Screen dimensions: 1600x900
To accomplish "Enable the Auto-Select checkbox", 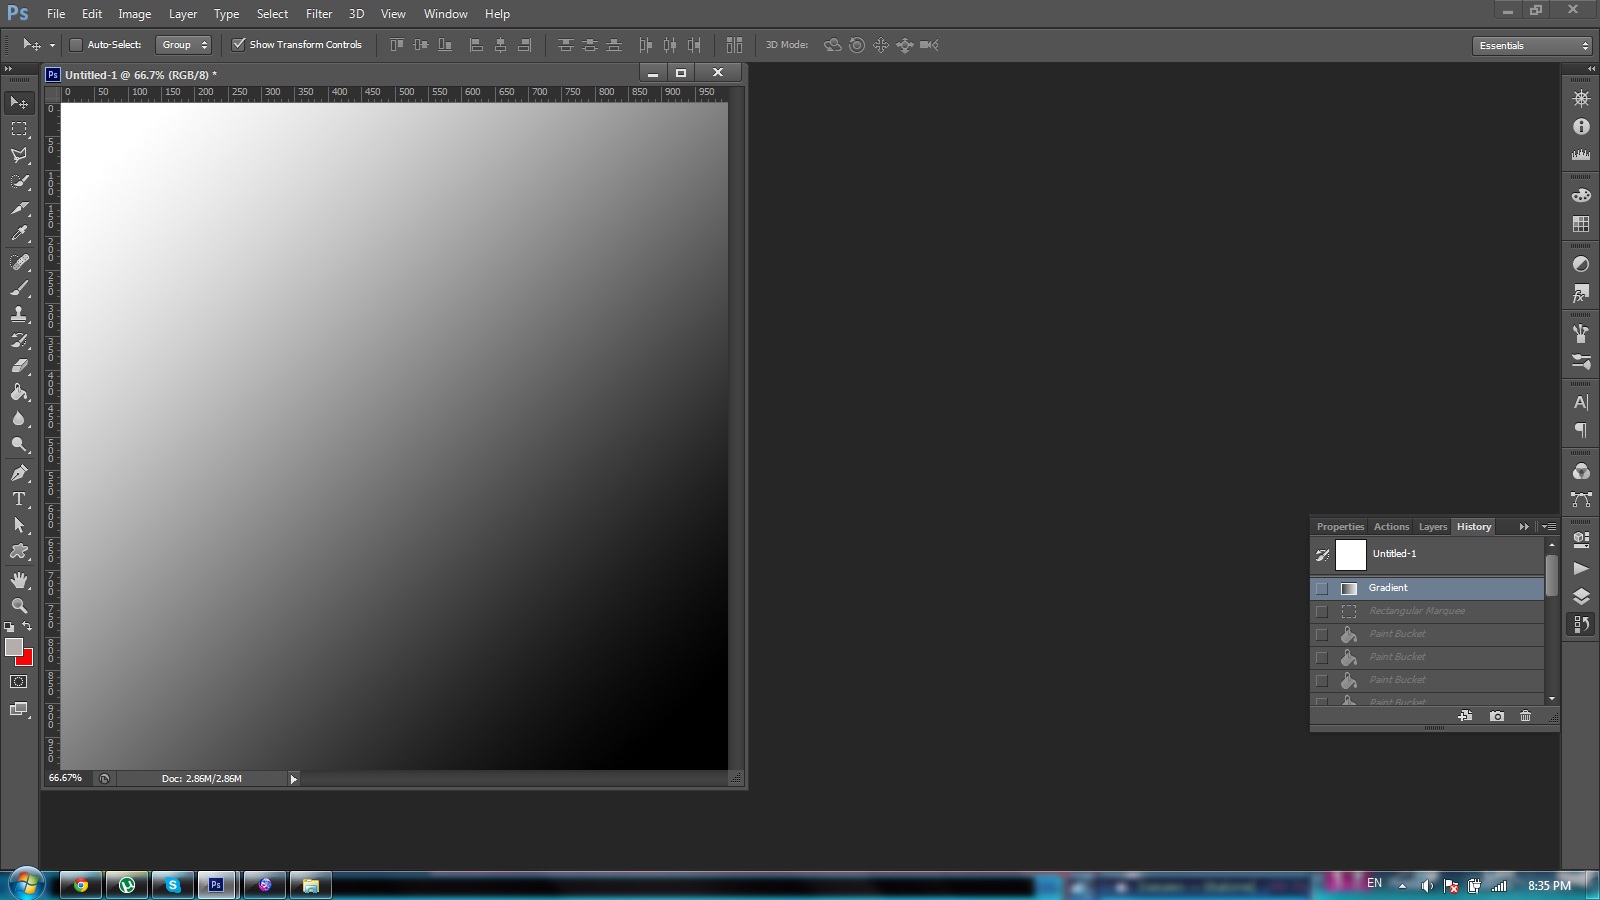I will click(75, 45).
